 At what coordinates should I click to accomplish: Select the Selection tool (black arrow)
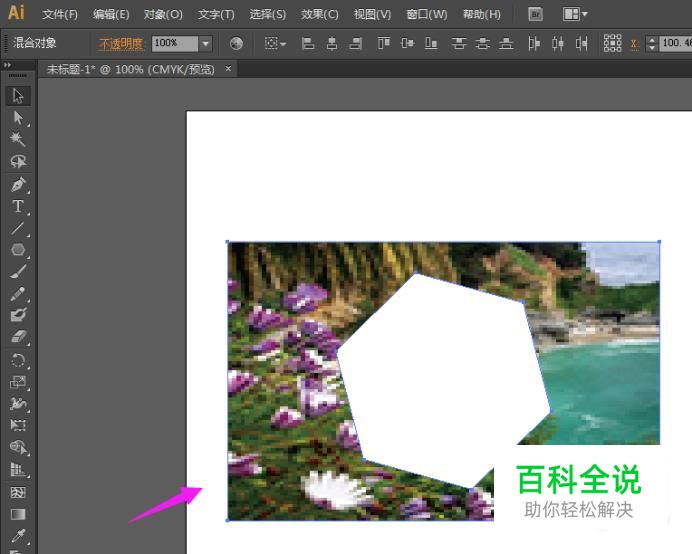point(18,96)
